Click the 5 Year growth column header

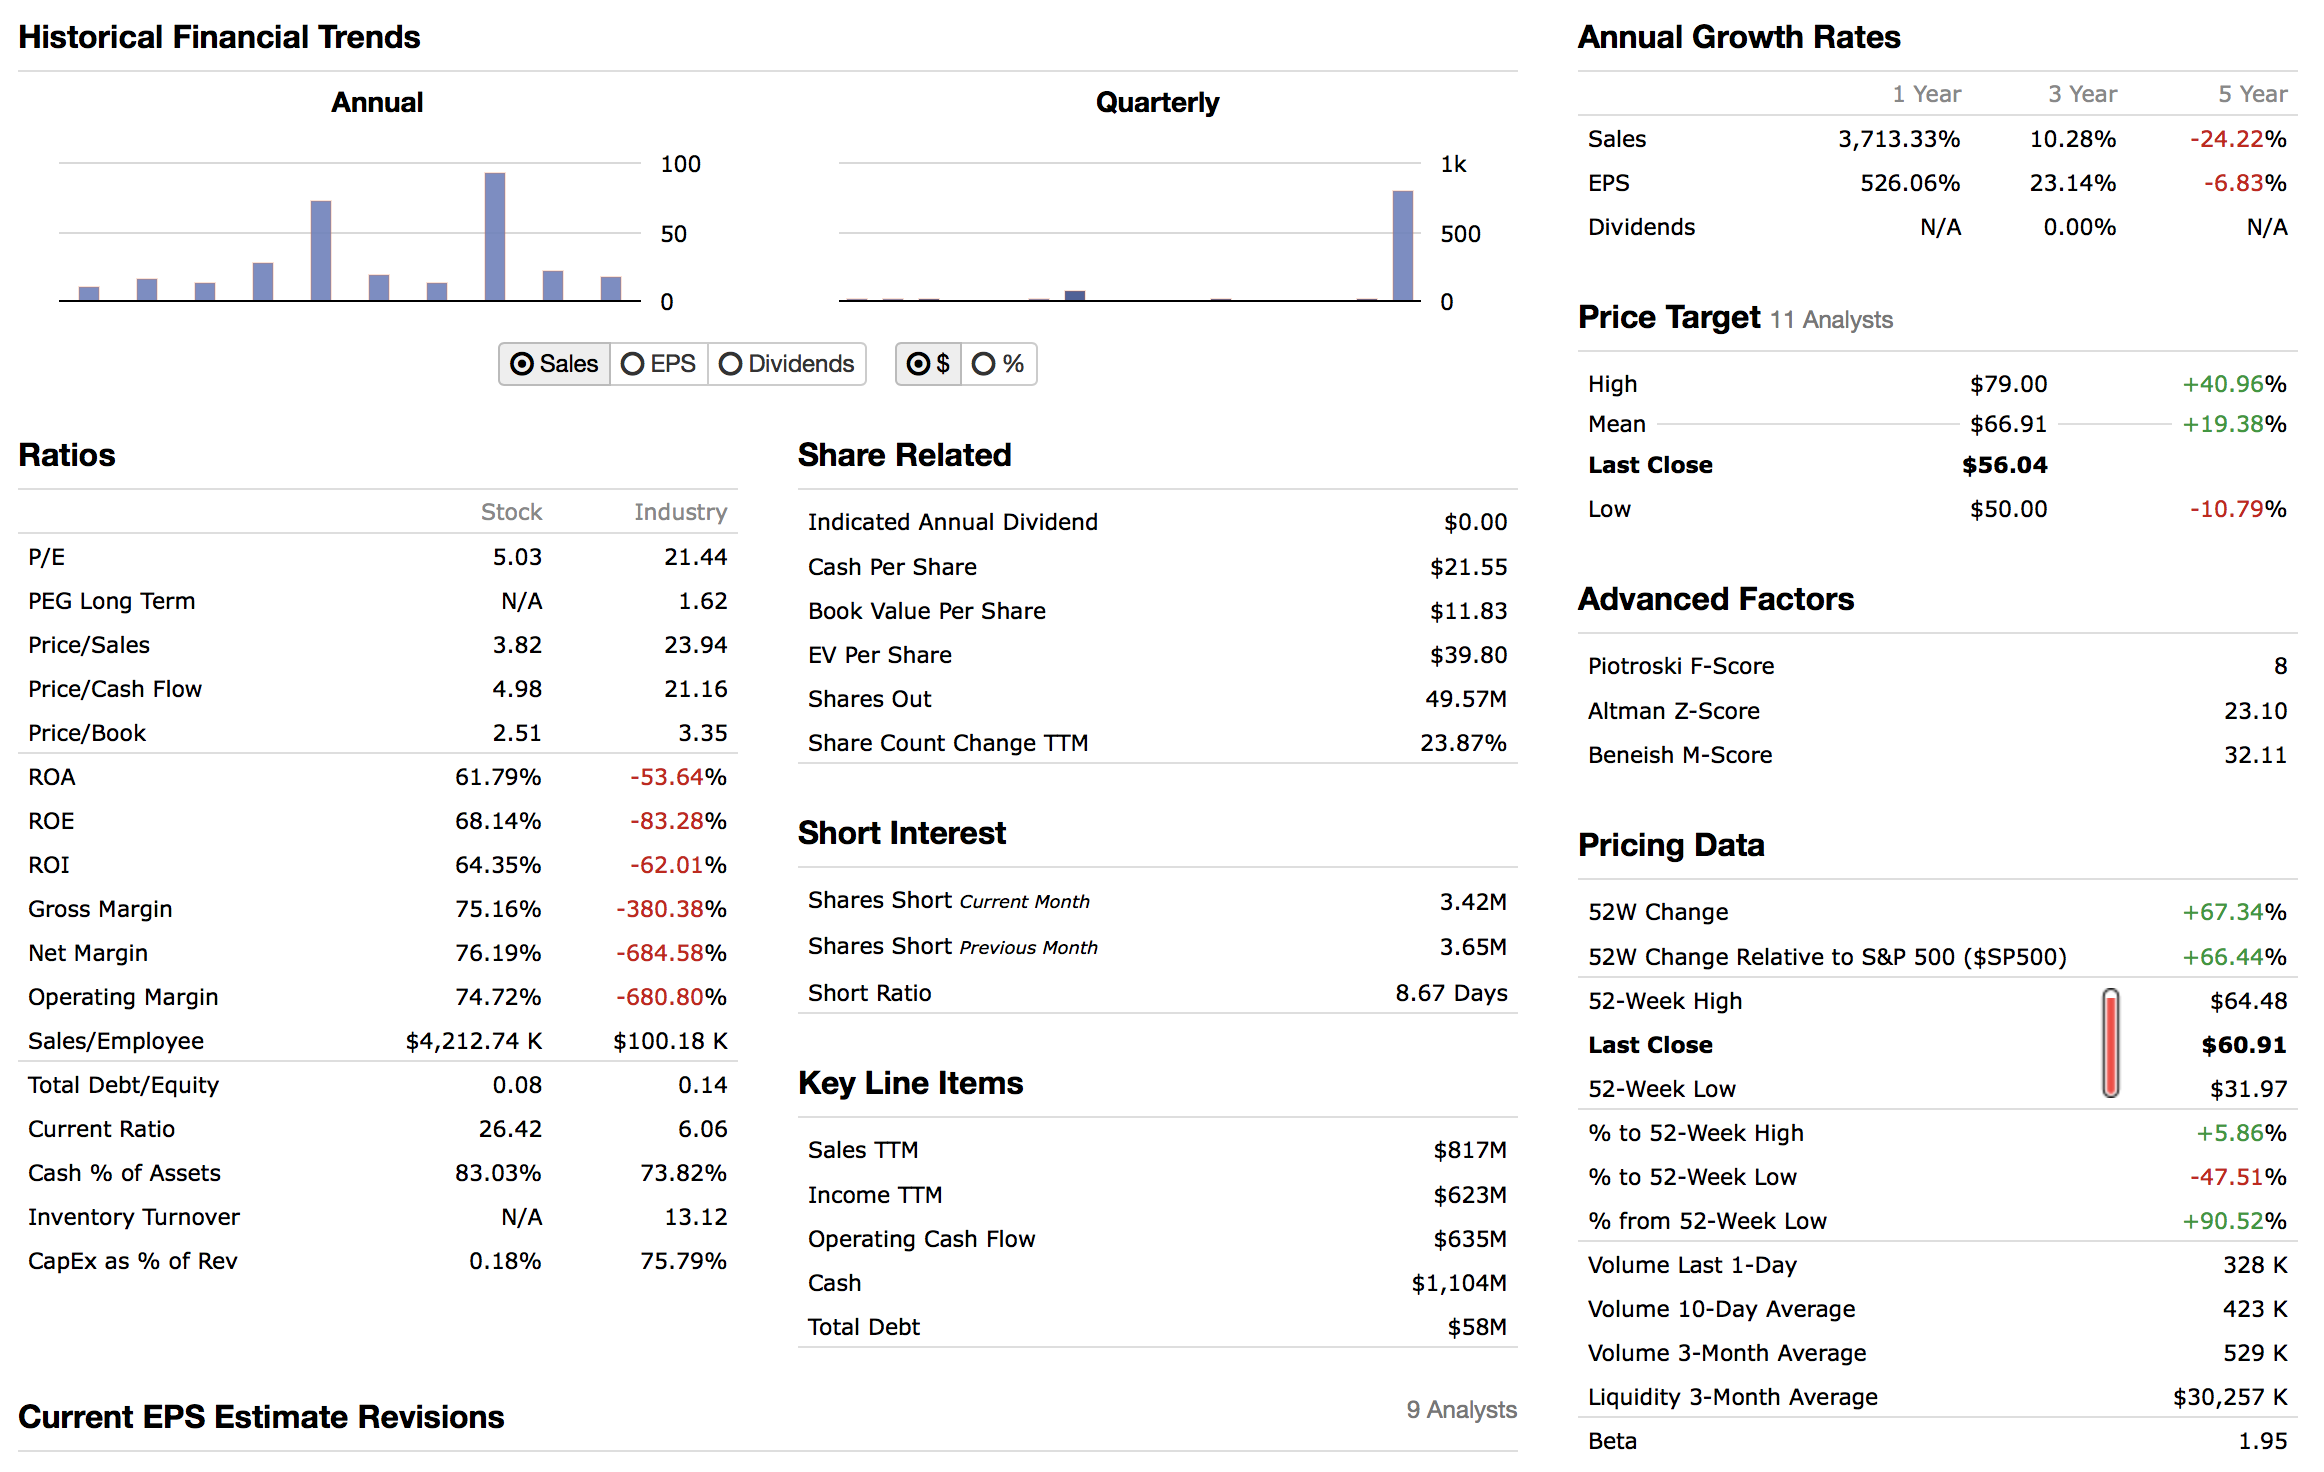pyautogui.click(x=2252, y=94)
